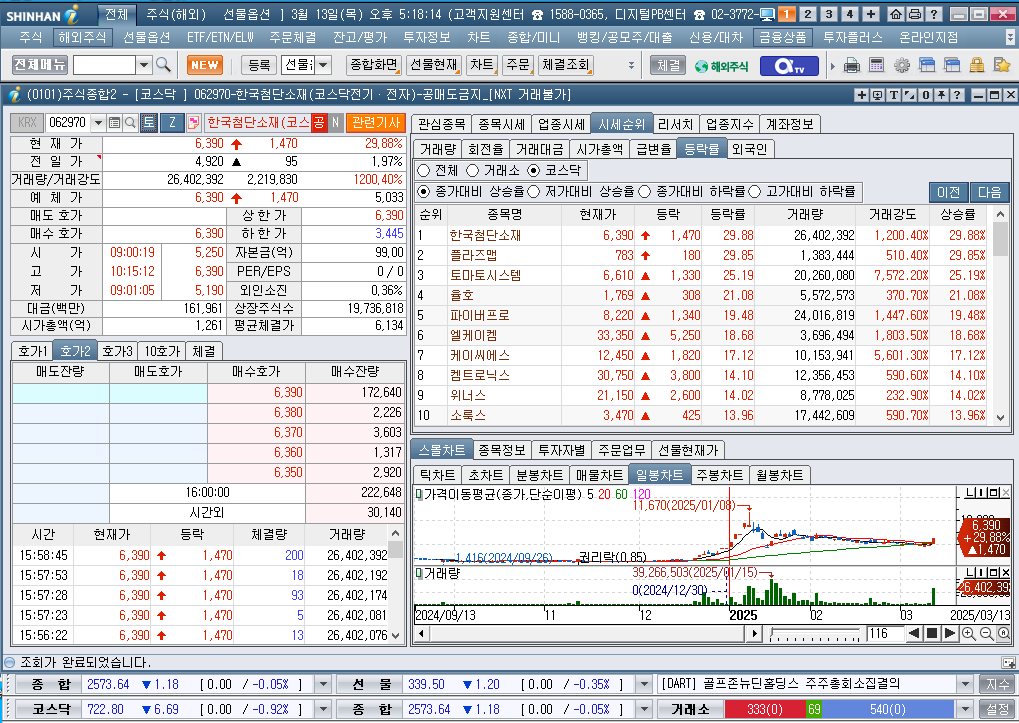Image resolution: width=1019 pixels, height=723 pixels.
Task: Select 고가대비 하락률 radio option
Action: (755, 192)
